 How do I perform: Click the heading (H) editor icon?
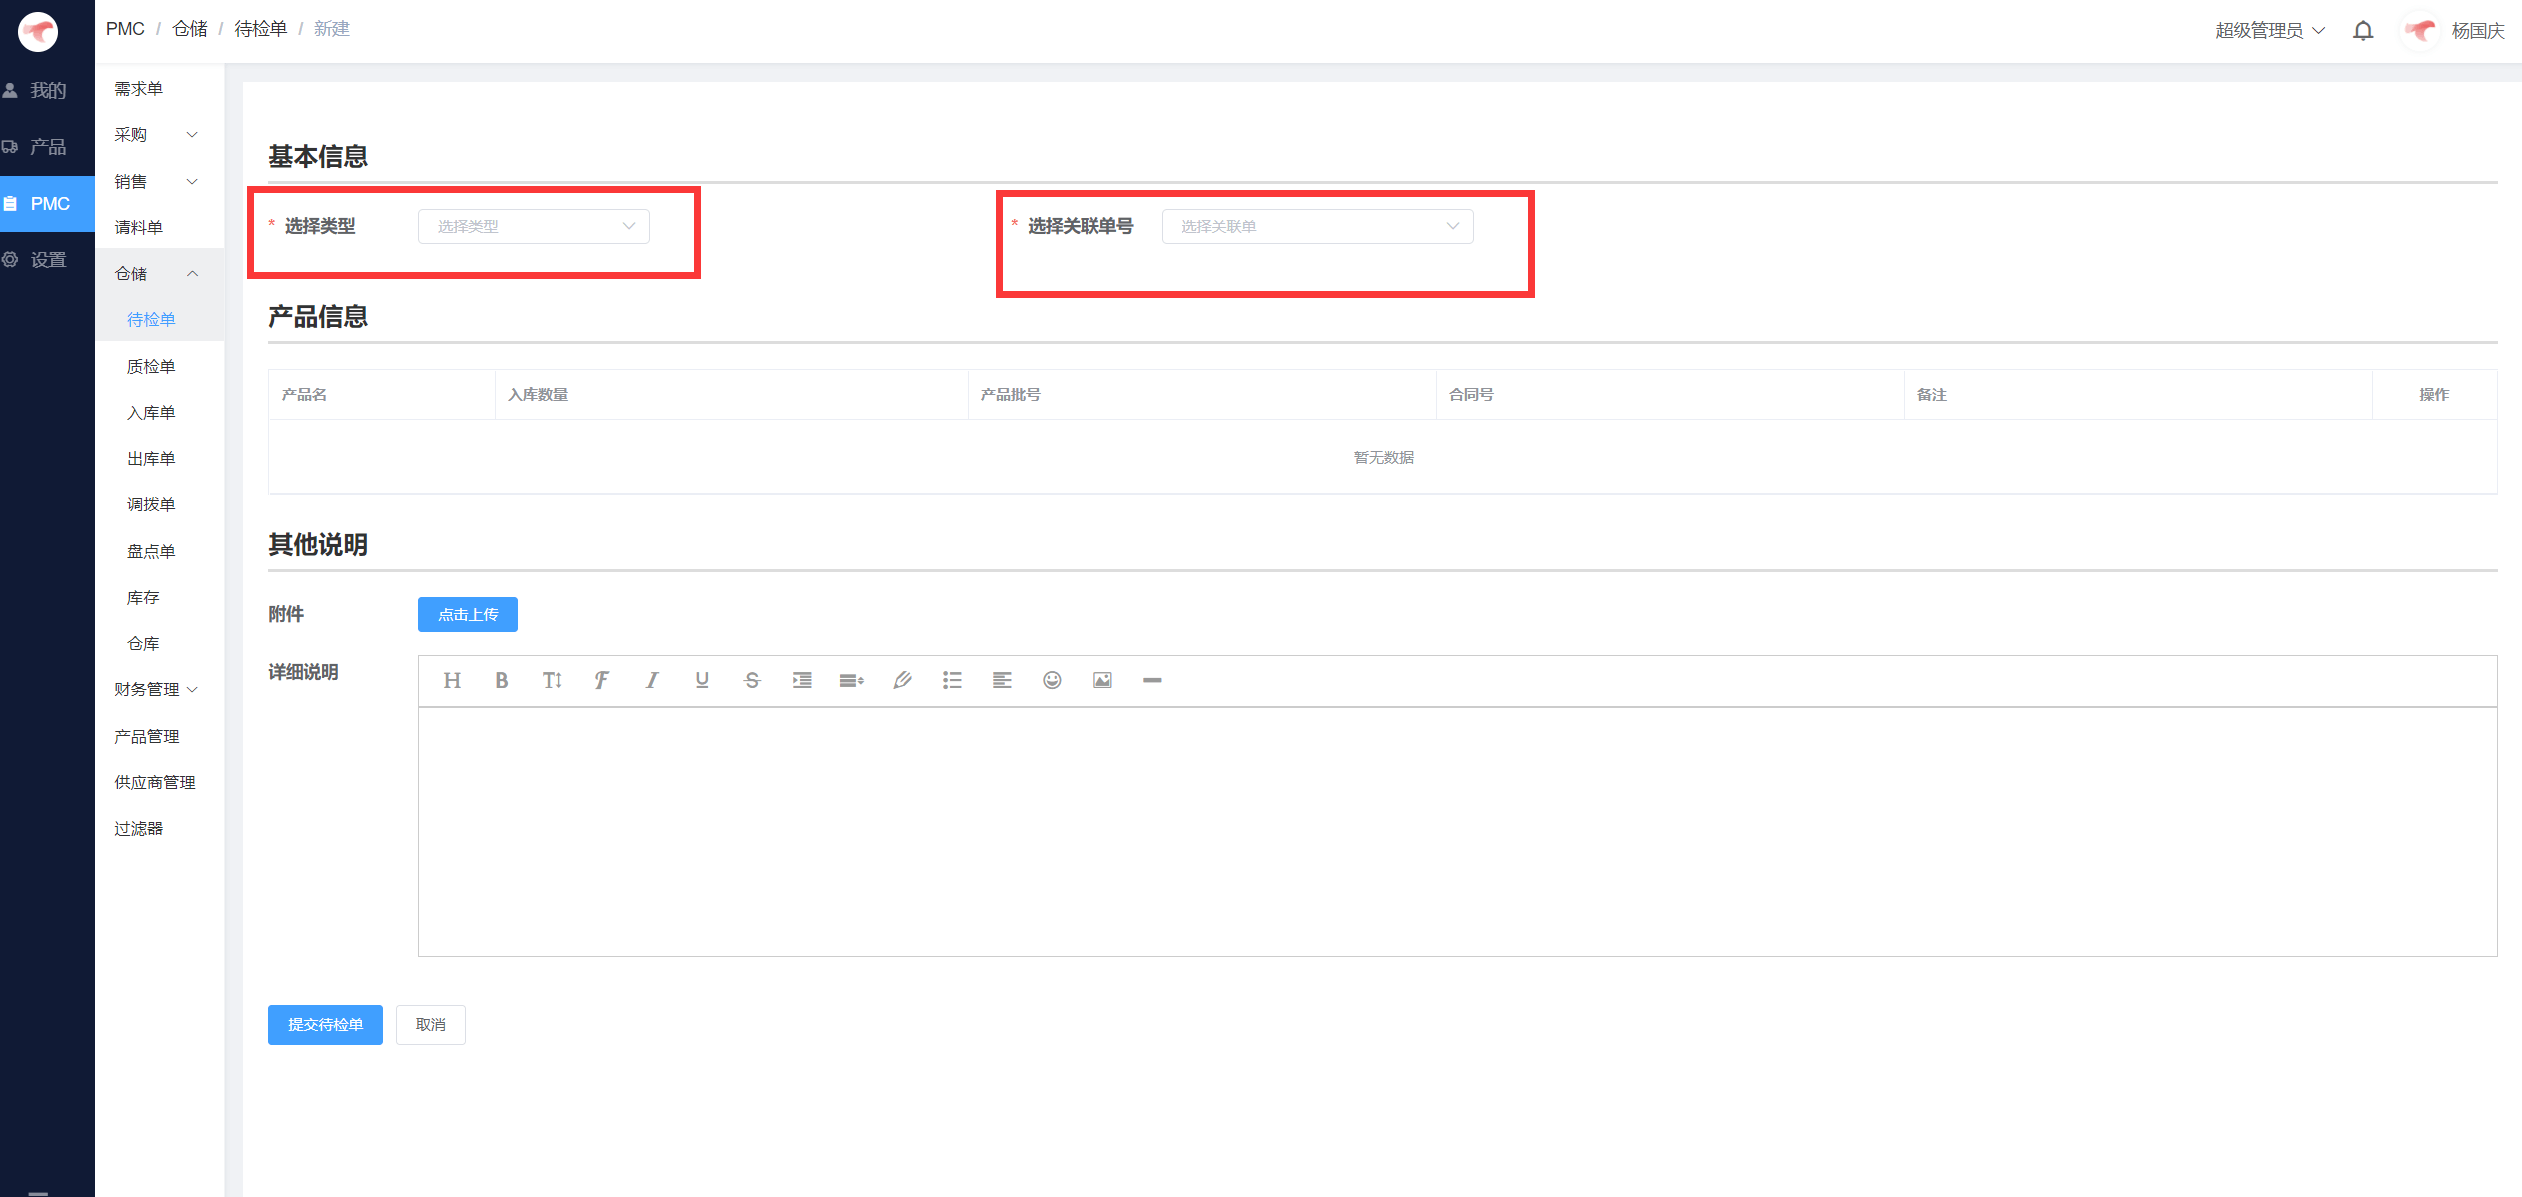coord(452,680)
